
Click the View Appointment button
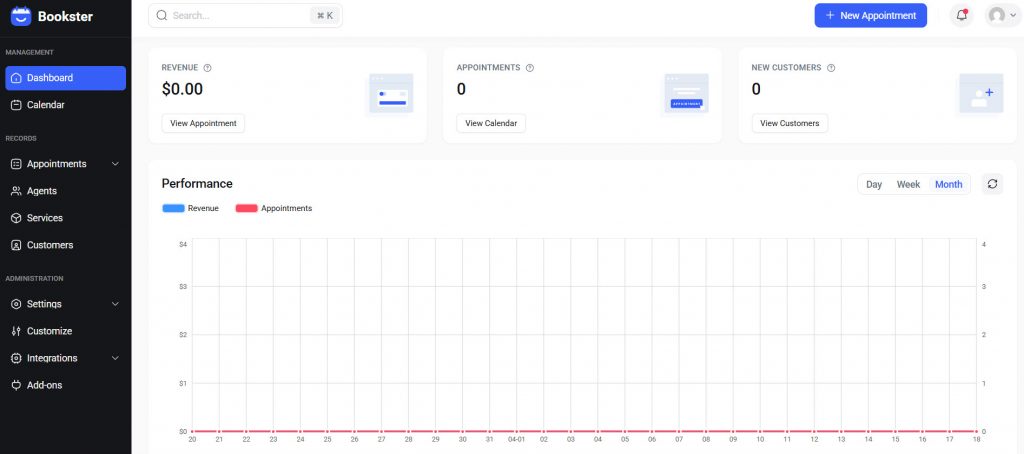(x=203, y=123)
